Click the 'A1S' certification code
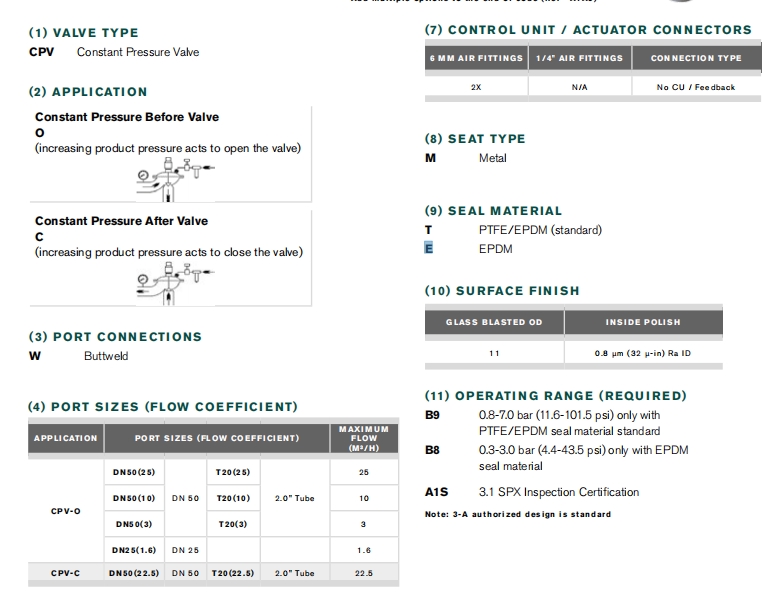762x608 pixels. point(436,492)
